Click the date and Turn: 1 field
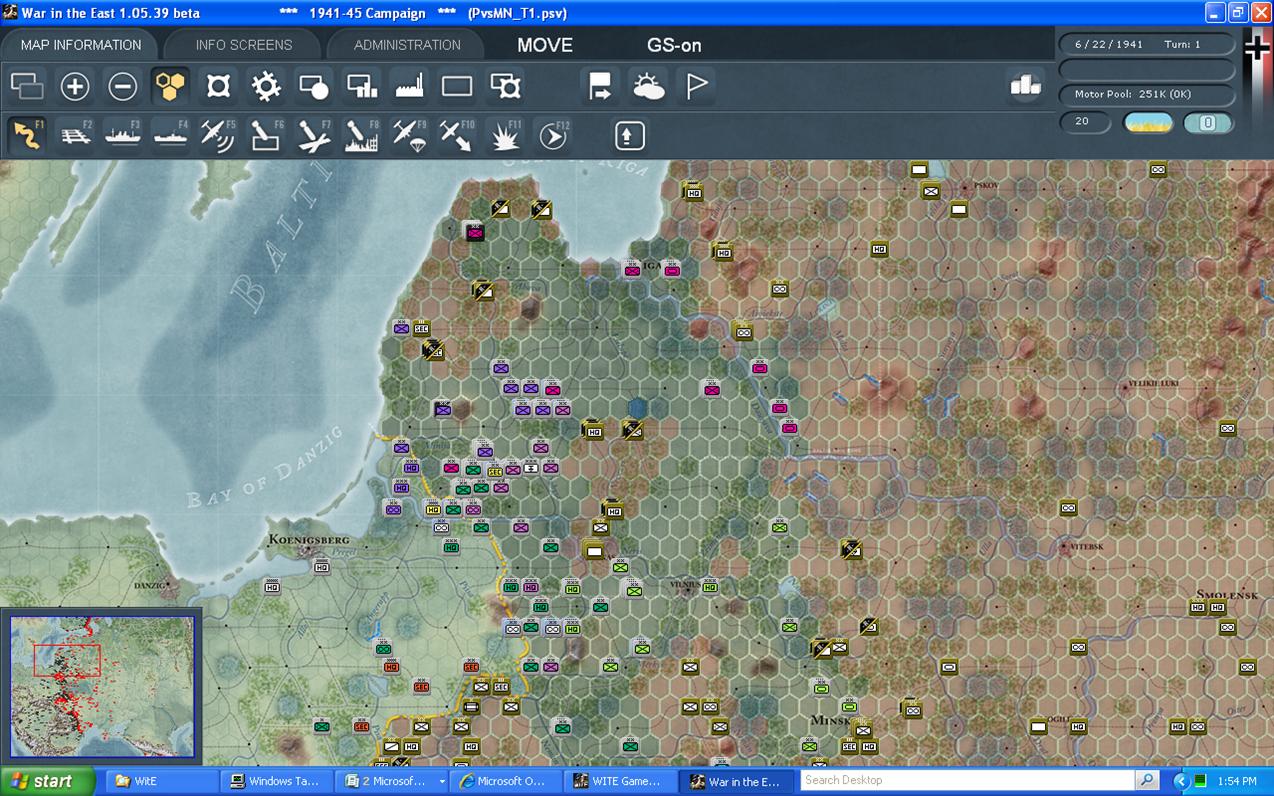 point(1147,45)
